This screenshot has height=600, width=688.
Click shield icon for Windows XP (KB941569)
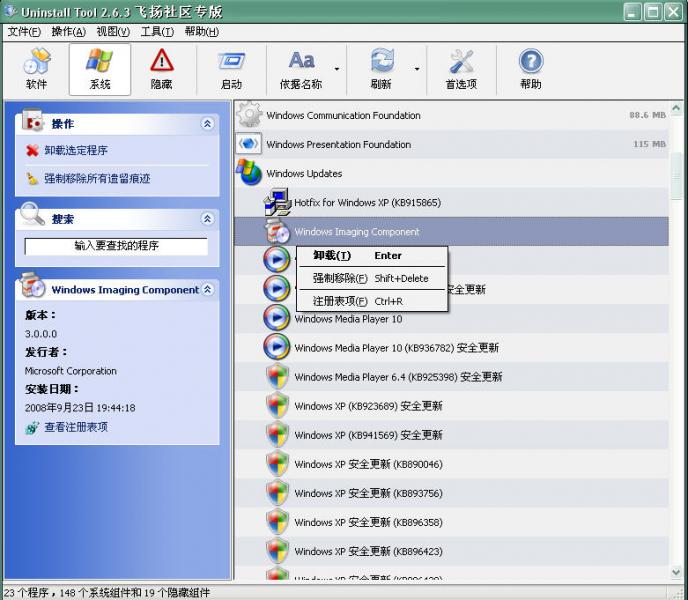277,434
